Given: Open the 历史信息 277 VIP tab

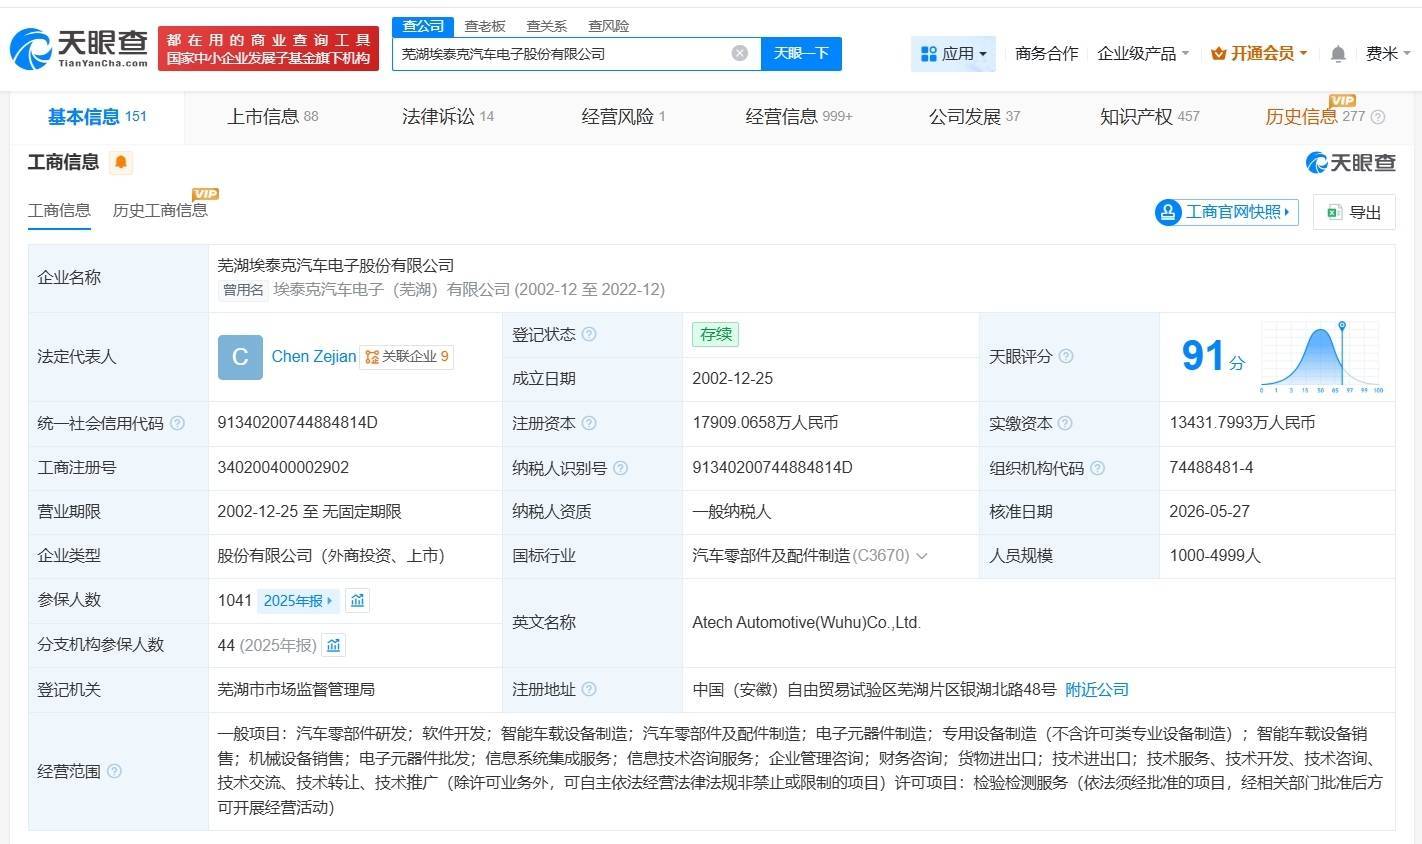Looking at the screenshot, I should click(1315, 117).
